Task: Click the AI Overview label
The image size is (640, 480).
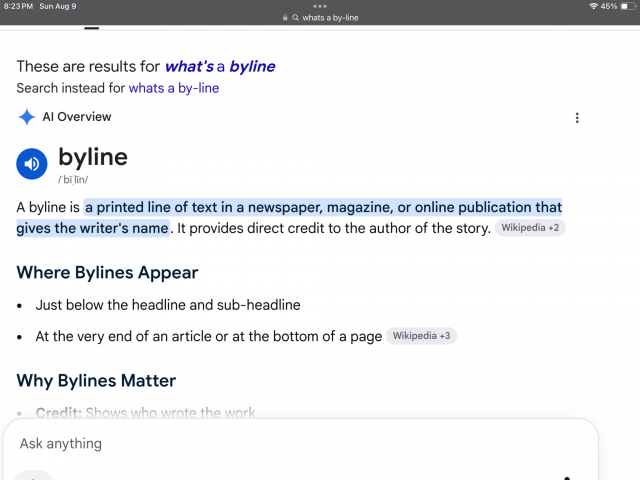Action: pyautogui.click(x=77, y=117)
